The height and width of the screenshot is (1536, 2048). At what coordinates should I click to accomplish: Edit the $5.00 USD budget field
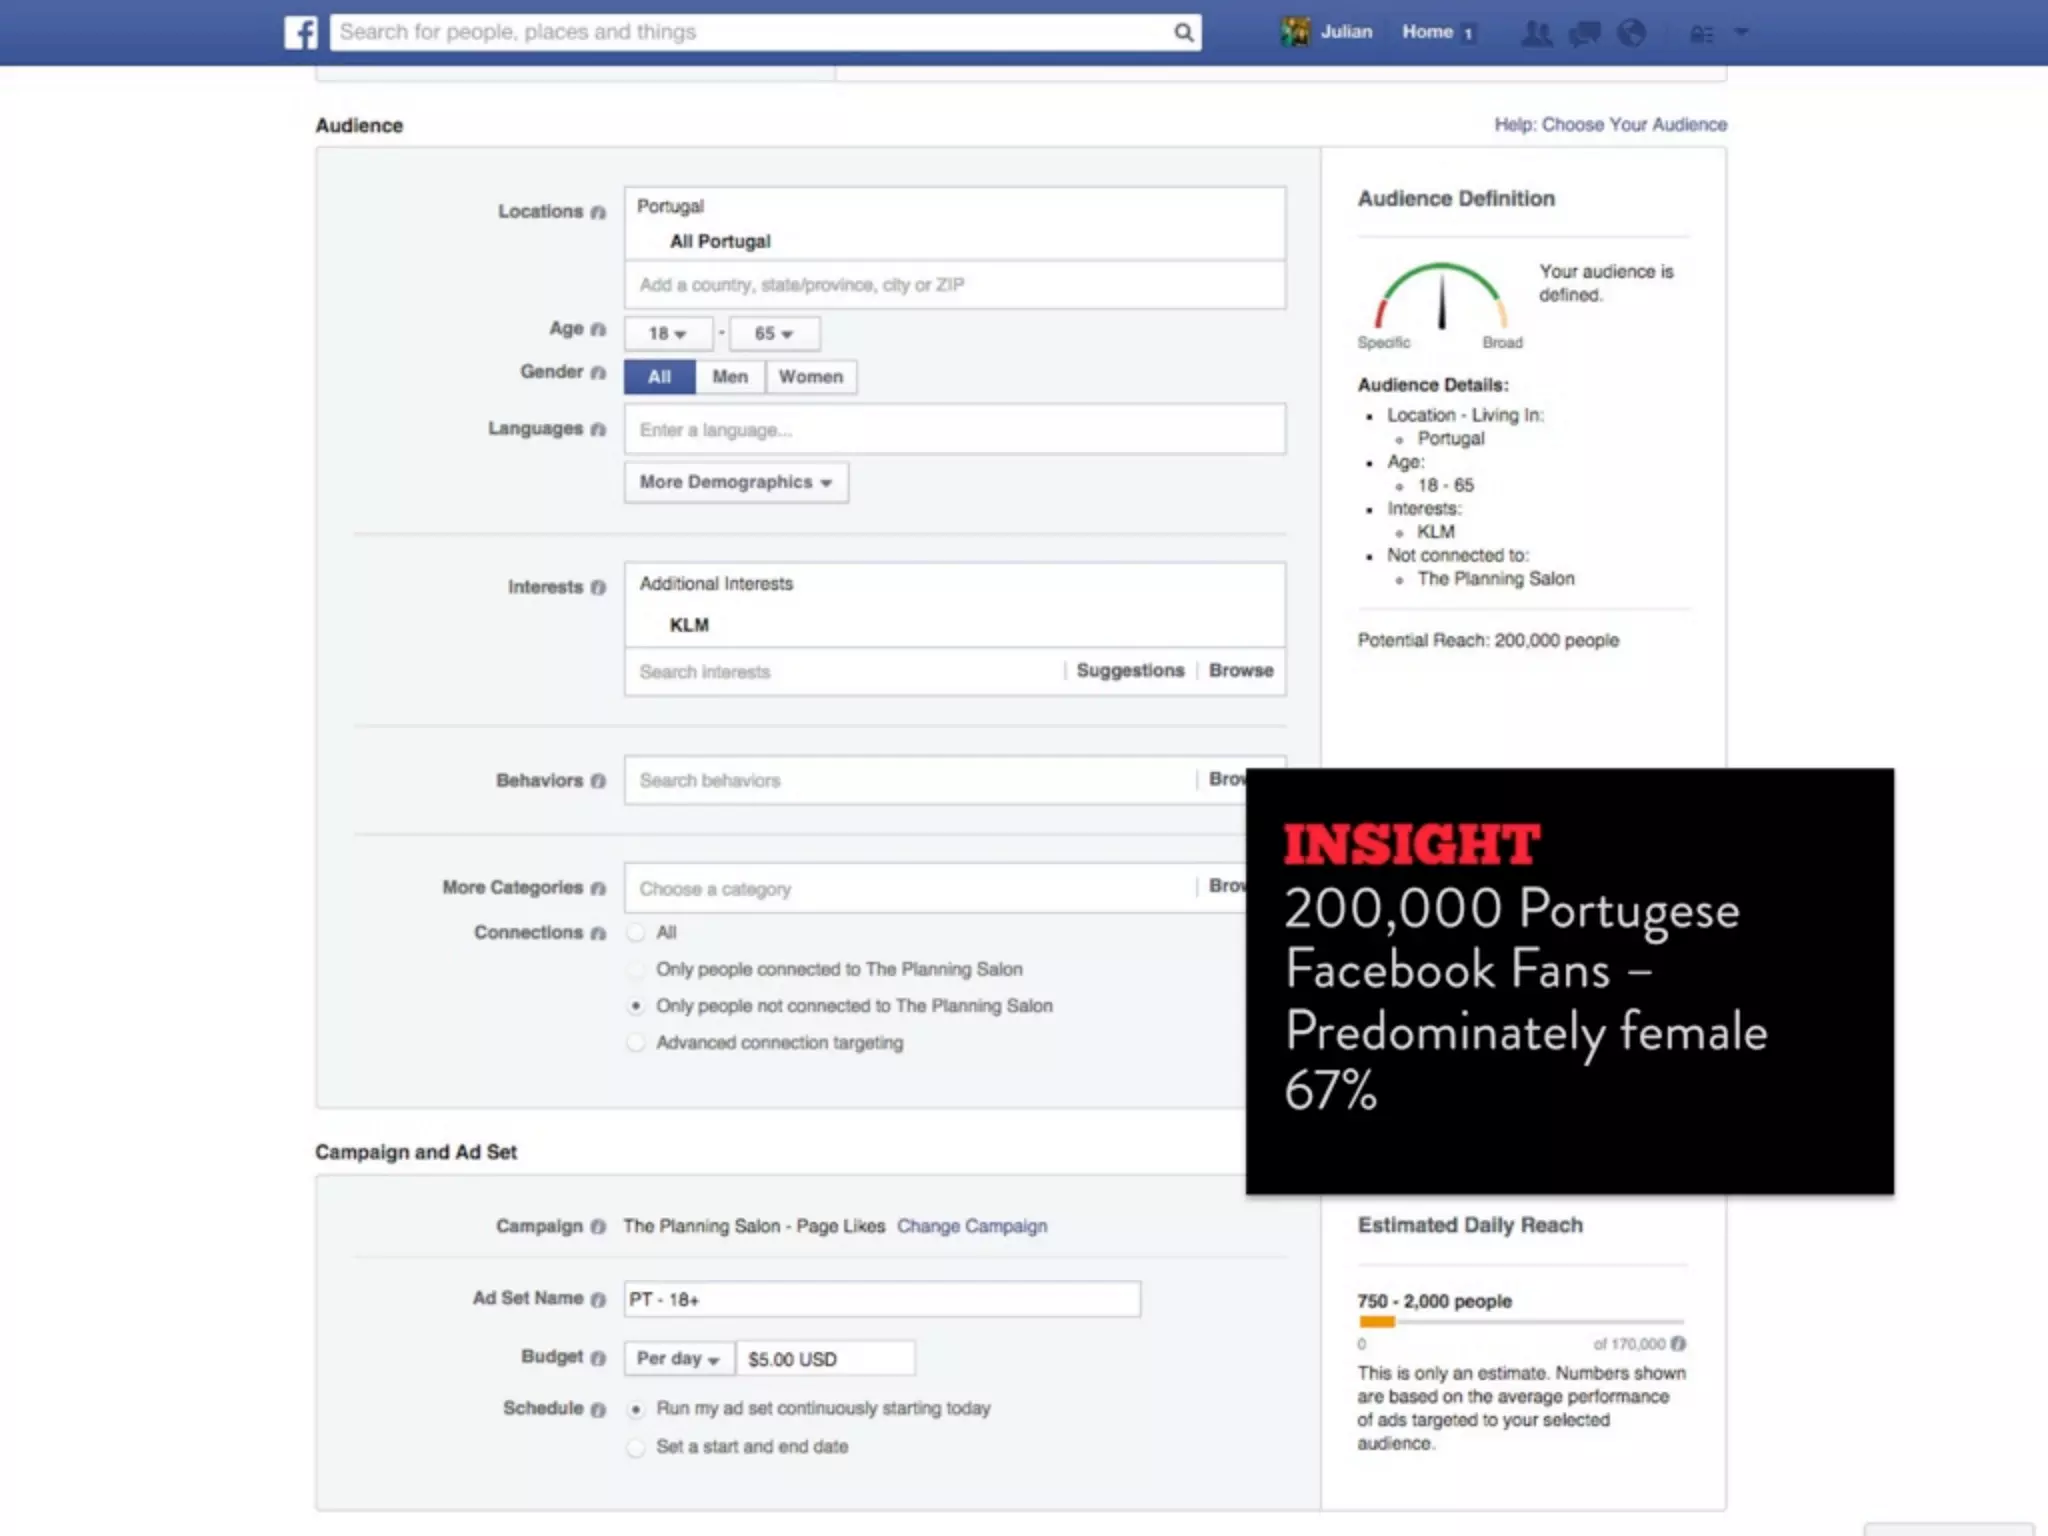pyautogui.click(x=825, y=1359)
